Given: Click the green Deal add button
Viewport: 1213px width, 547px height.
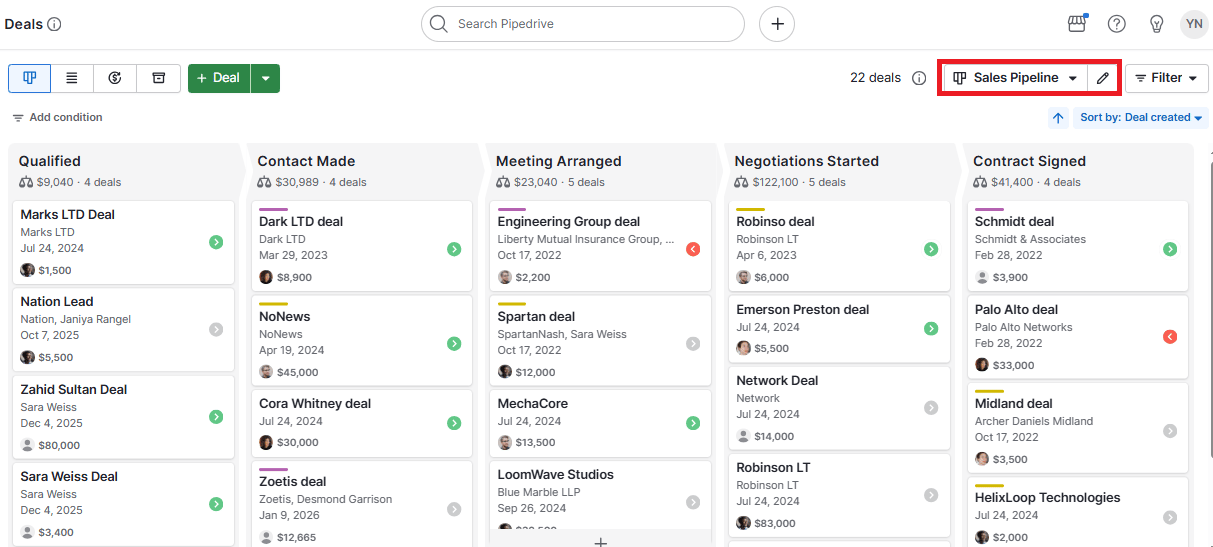Looking at the screenshot, I should click(x=219, y=78).
